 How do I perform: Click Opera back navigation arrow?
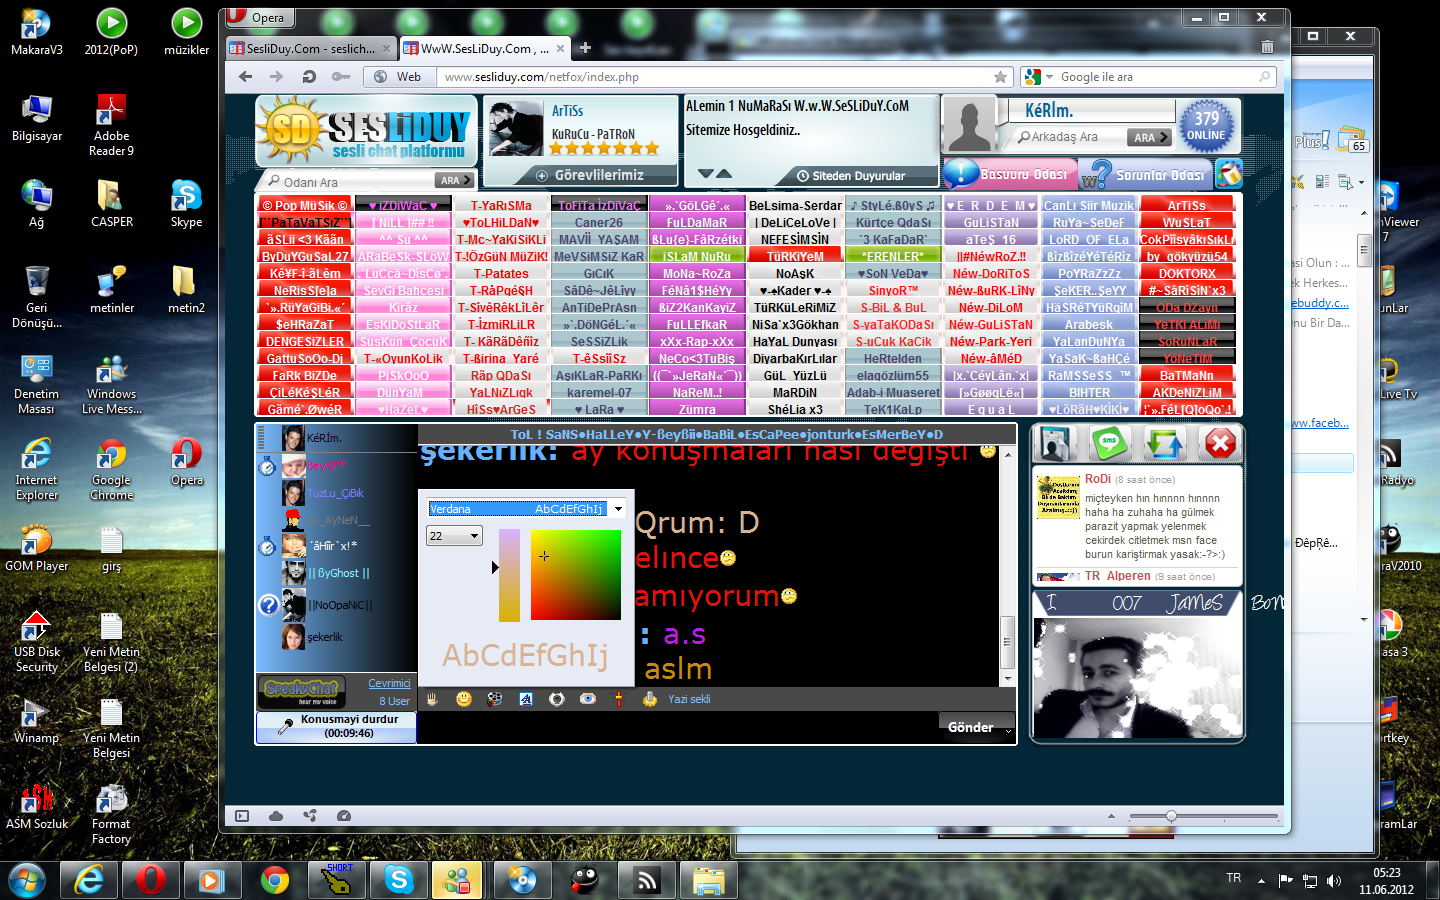point(246,77)
